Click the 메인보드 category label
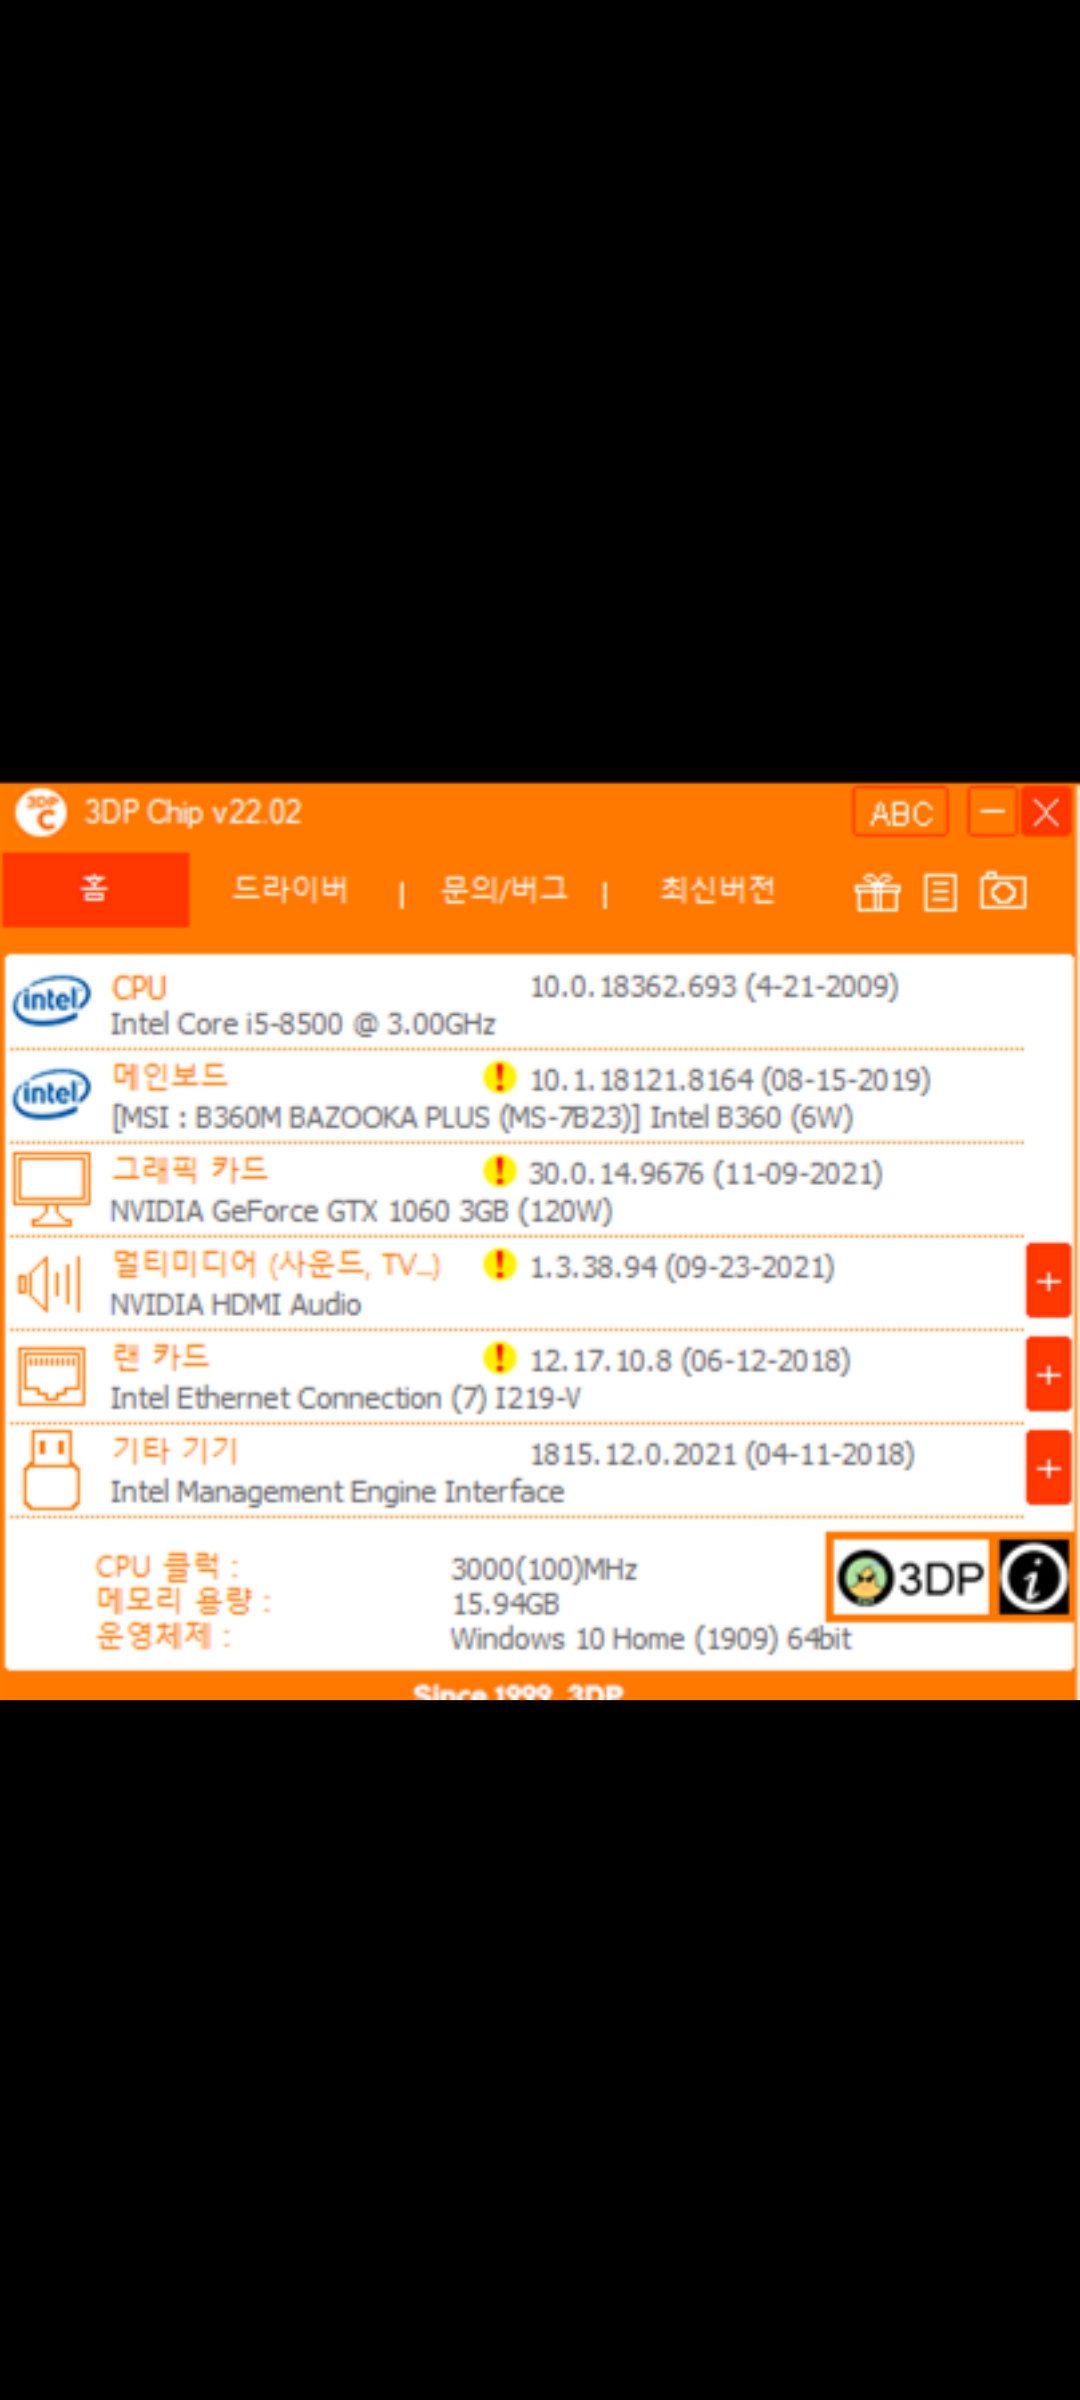 170,1077
